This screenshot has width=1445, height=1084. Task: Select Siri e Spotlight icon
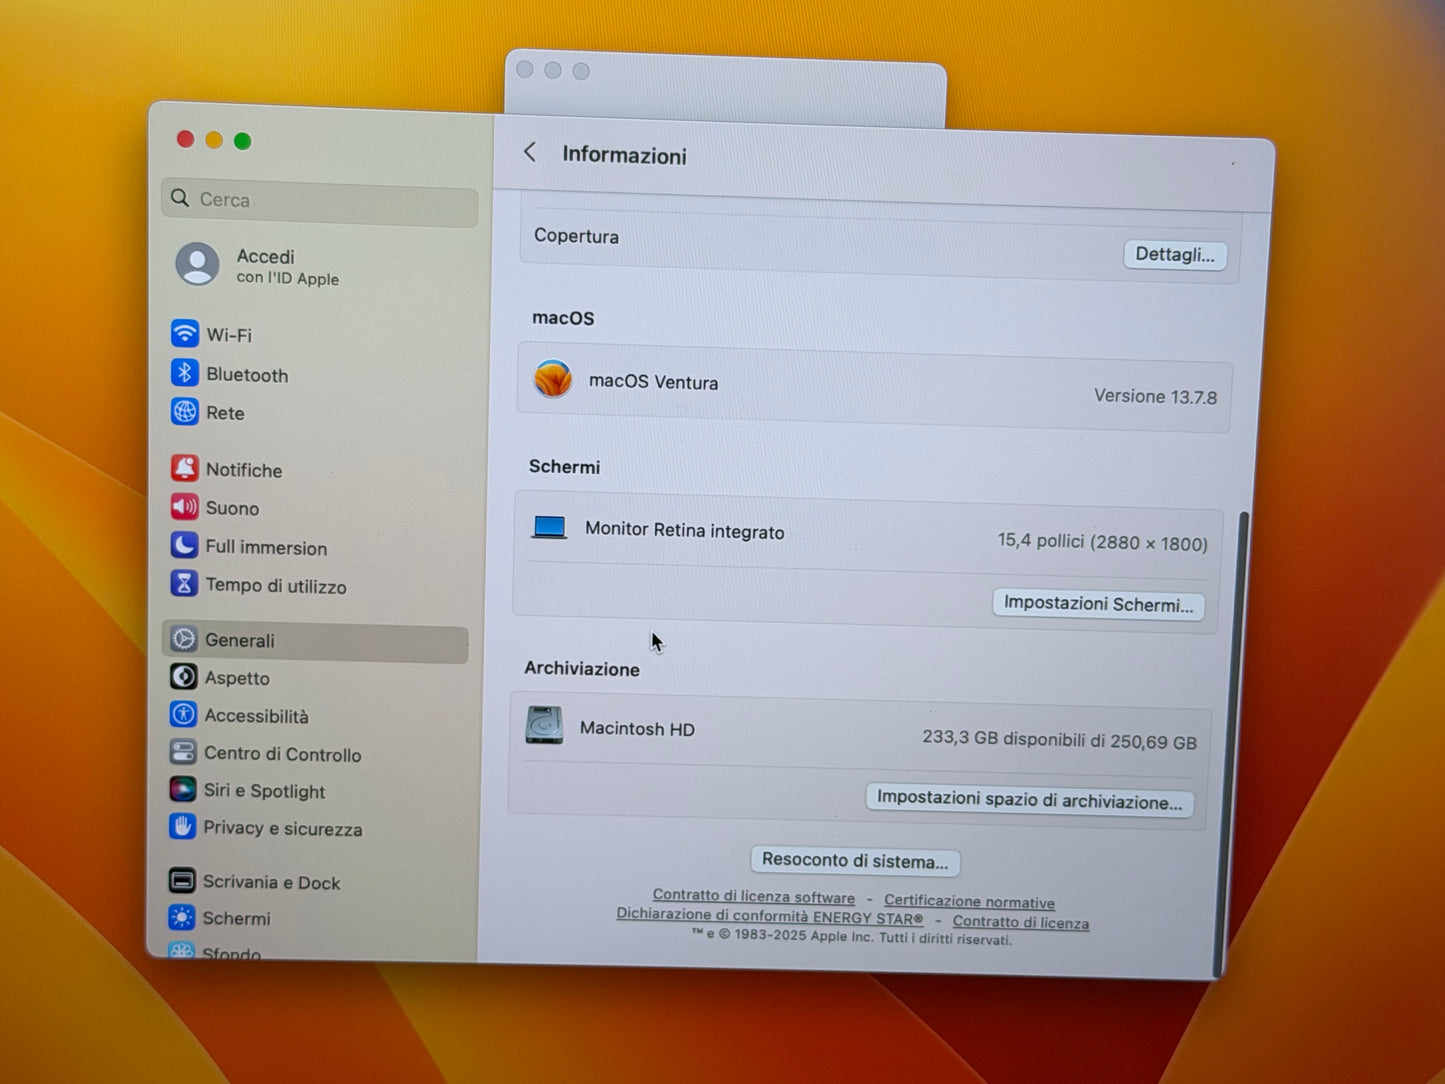182,789
